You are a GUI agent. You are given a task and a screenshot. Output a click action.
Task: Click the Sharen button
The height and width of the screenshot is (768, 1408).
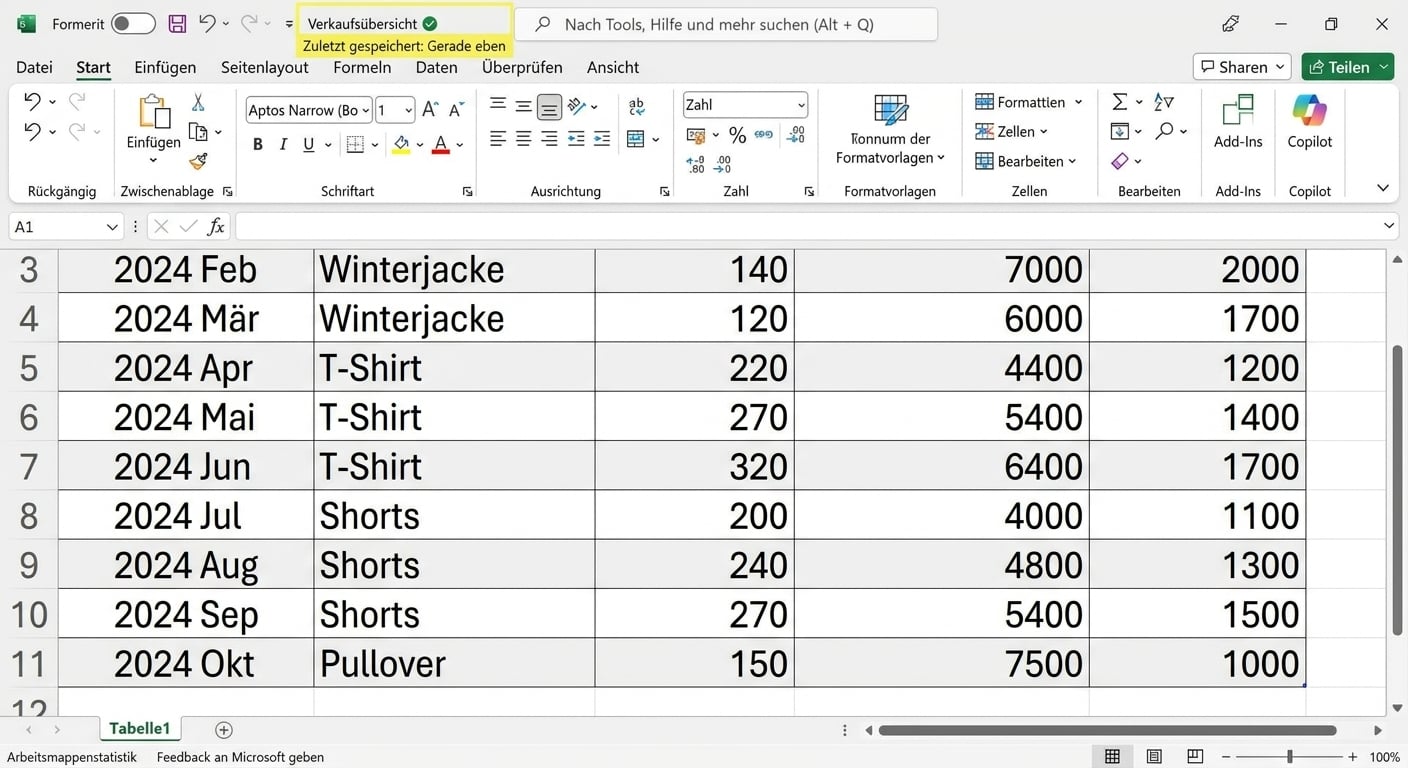coord(1242,67)
